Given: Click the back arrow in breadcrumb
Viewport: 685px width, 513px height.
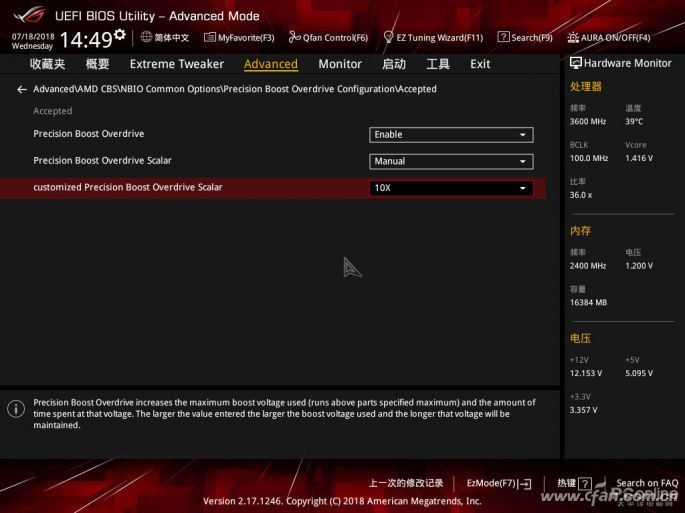Looking at the screenshot, I should (22, 90).
